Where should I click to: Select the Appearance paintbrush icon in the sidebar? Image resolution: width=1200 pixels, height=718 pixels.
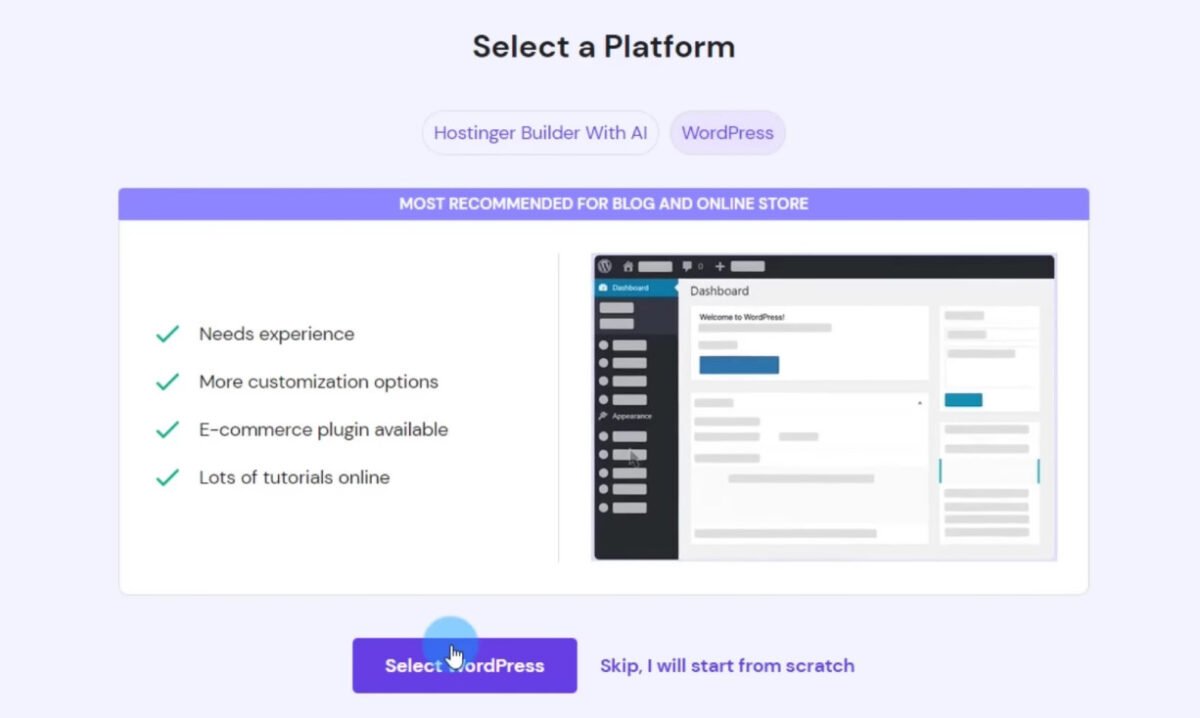tap(602, 416)
